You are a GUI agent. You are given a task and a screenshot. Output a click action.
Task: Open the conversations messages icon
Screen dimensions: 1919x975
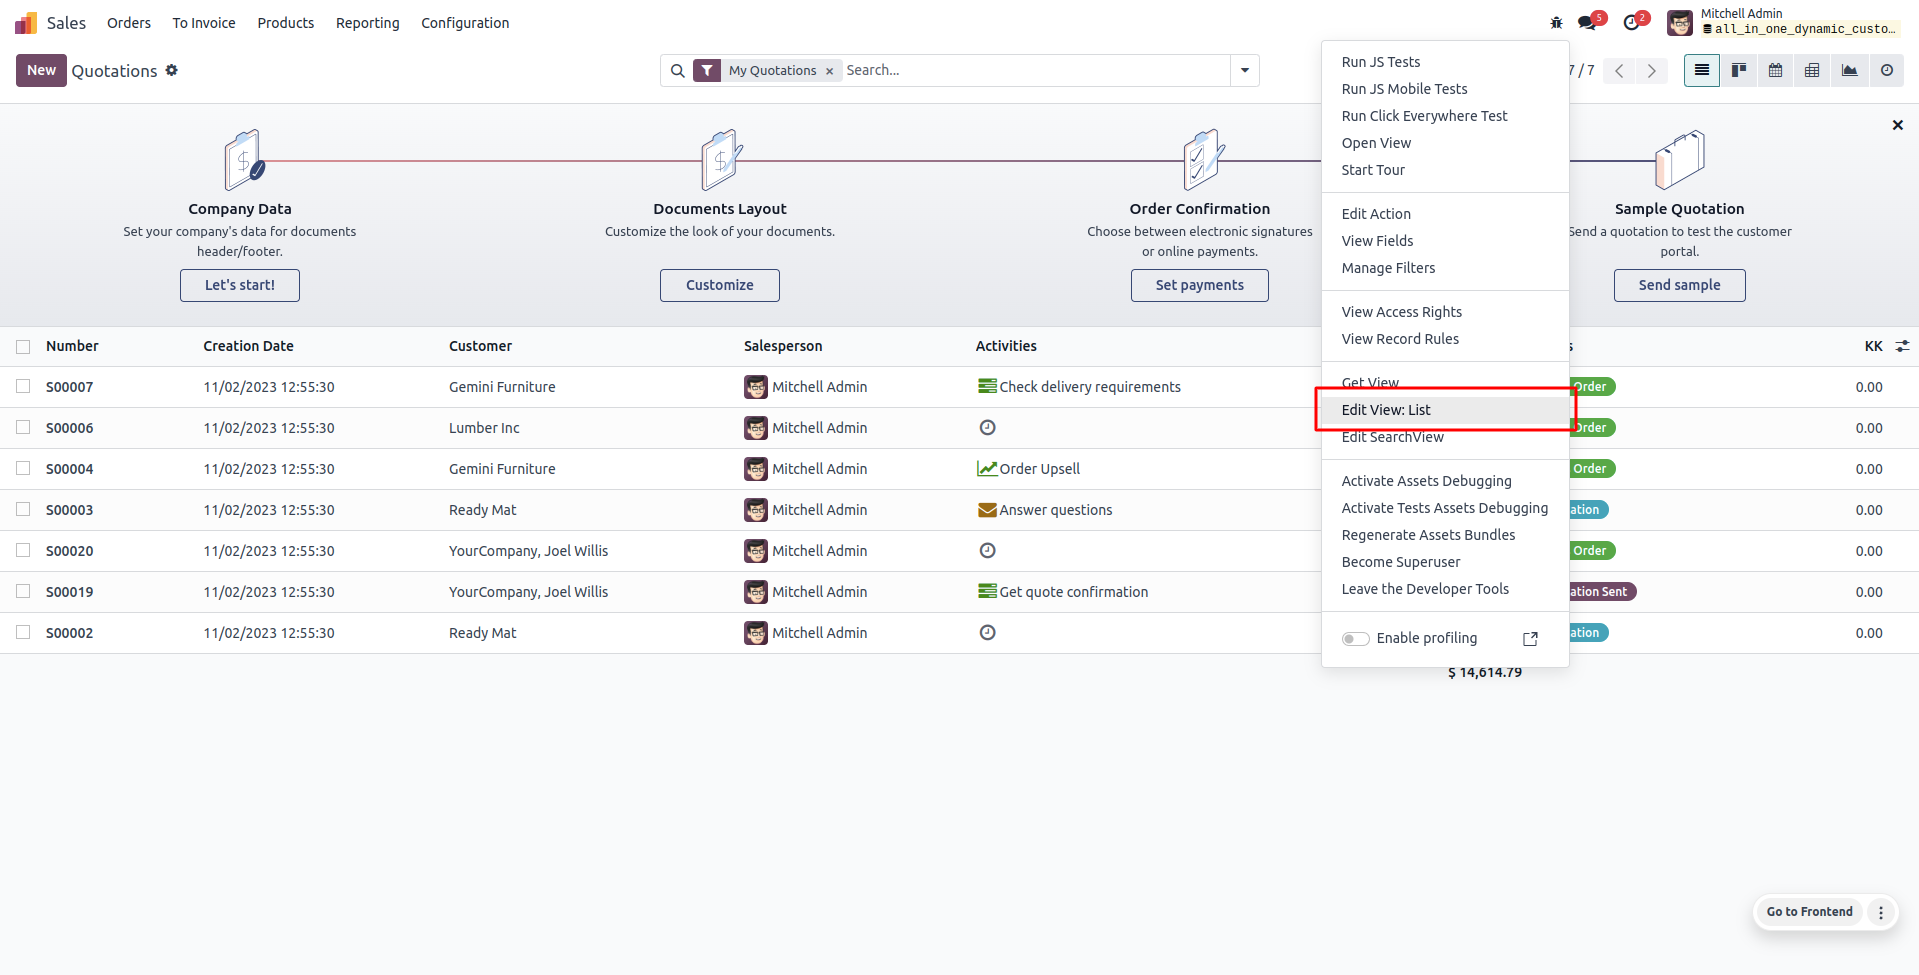coord(1587,22)
